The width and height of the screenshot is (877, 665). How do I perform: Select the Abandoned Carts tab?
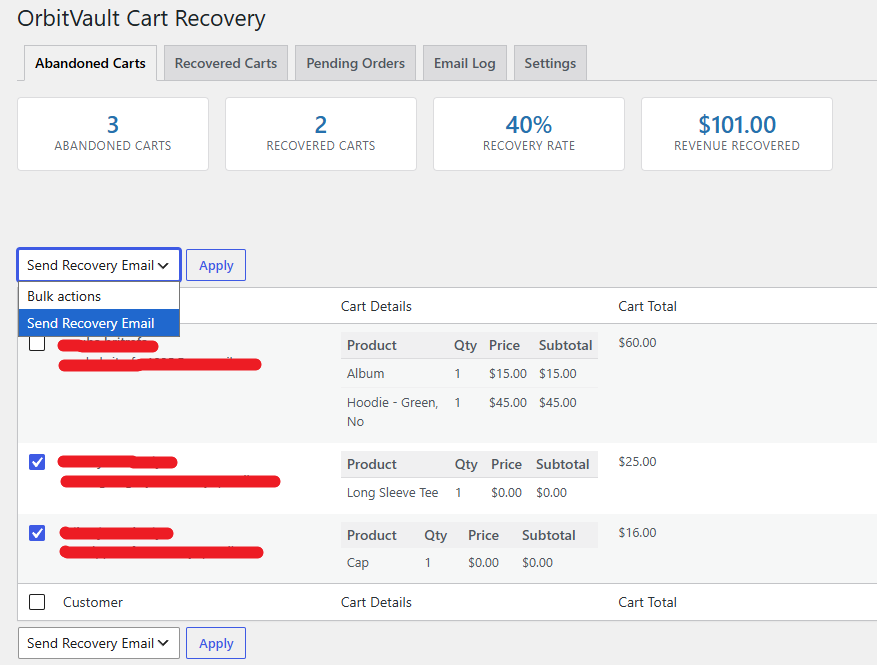[90, 63]
